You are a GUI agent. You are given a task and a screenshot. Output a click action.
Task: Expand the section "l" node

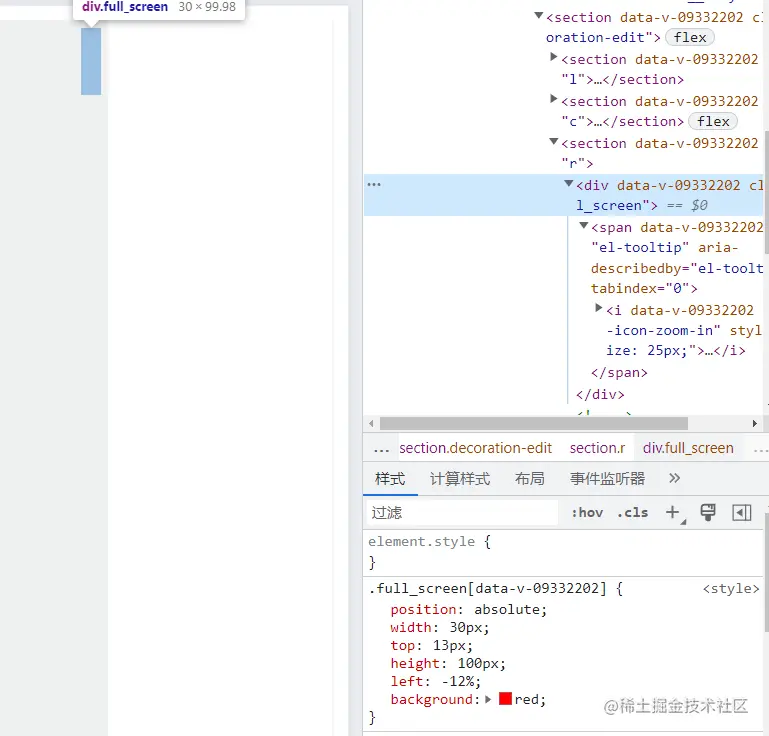click(554, 57)
